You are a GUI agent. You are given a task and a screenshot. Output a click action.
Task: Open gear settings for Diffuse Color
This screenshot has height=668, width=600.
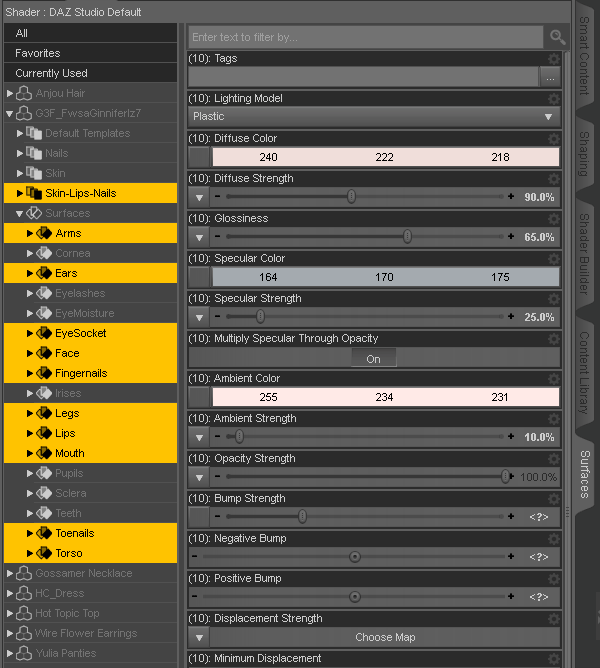(554, 139)
